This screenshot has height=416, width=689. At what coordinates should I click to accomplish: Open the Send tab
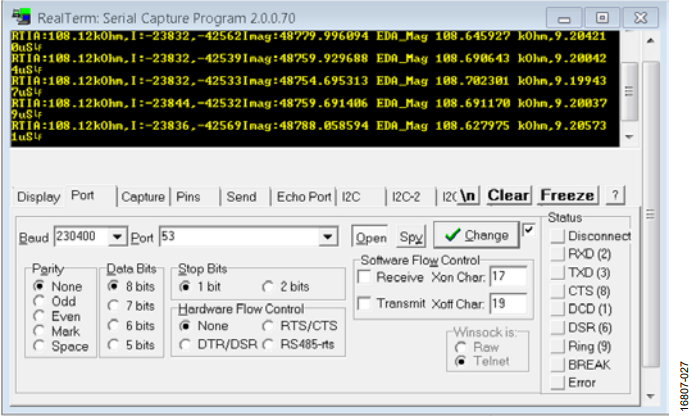(241, 197)
